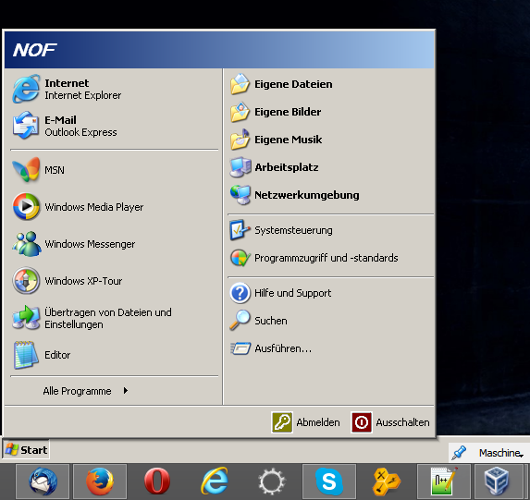Open Editor notepad application
Image resolution: width=530 pixels, height=500 pixels.
(x=113, y=355)
